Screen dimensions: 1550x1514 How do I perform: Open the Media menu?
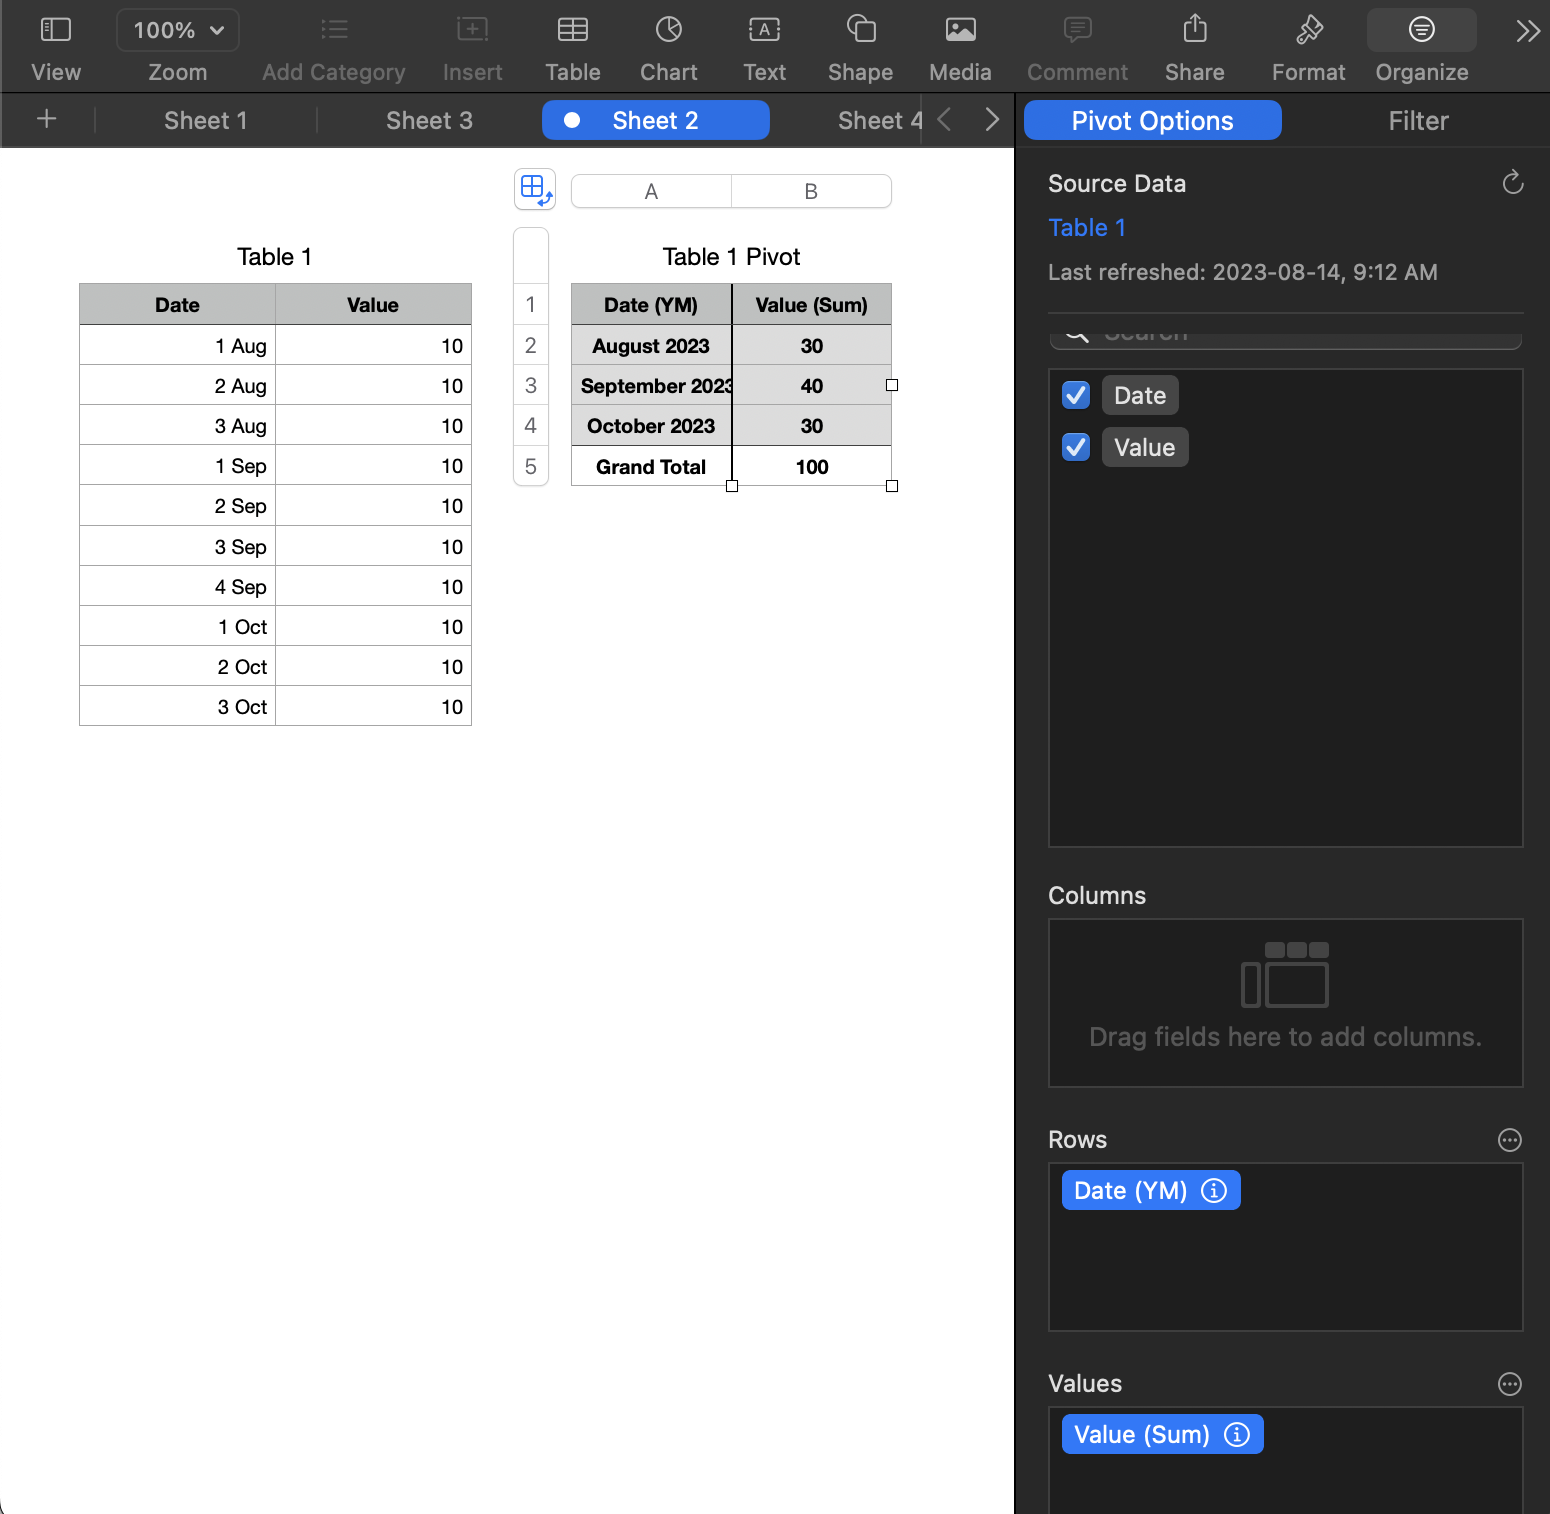960,47
